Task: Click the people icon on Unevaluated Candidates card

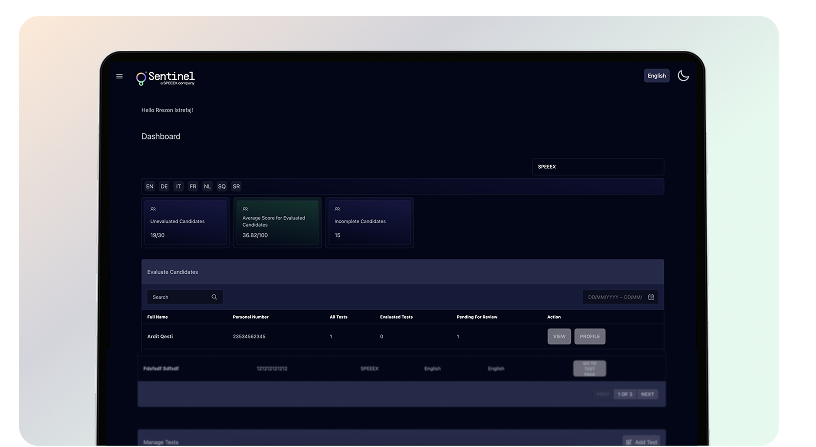Action: point(153,209)
